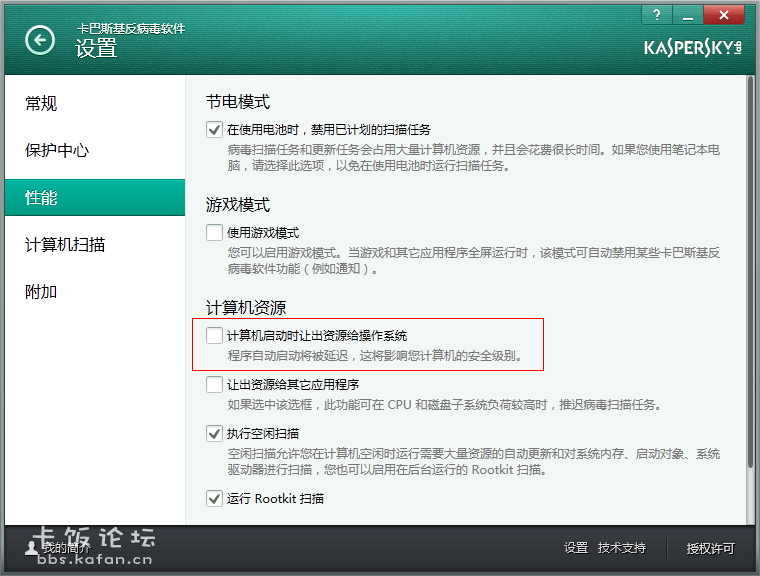Click the 设置 link in footer

tap(576, 548)
